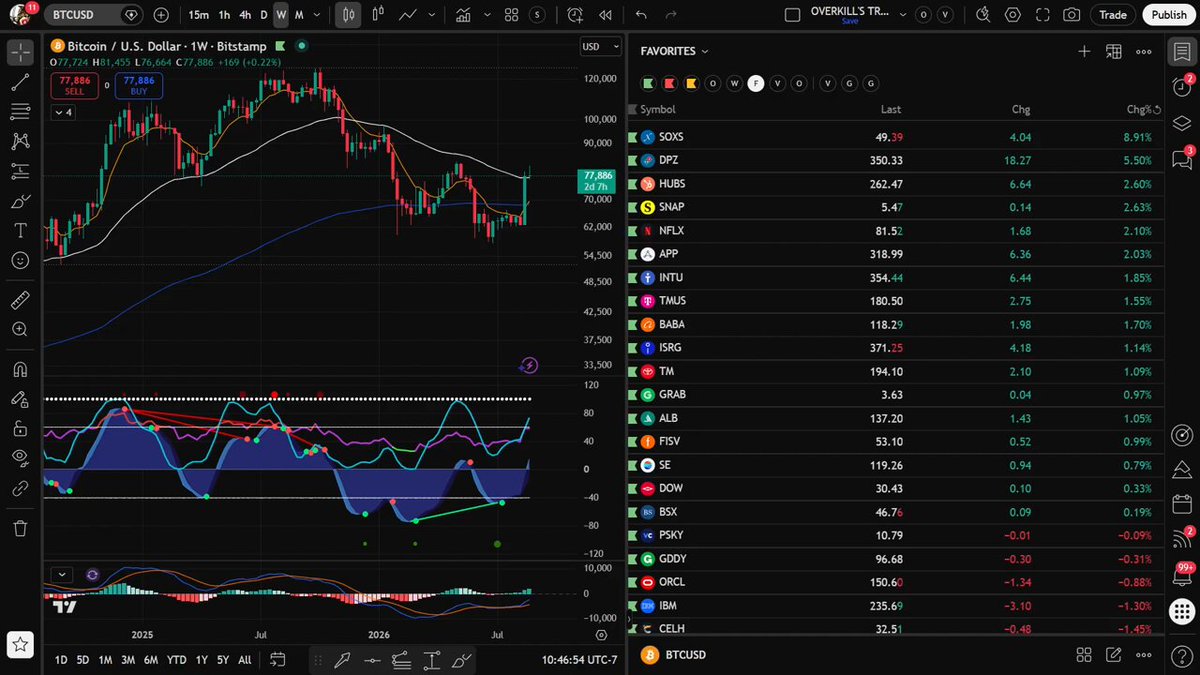Filter watchlist by red flag
The width and height of the screenshot is (1200, 675).
click(668, 83)
